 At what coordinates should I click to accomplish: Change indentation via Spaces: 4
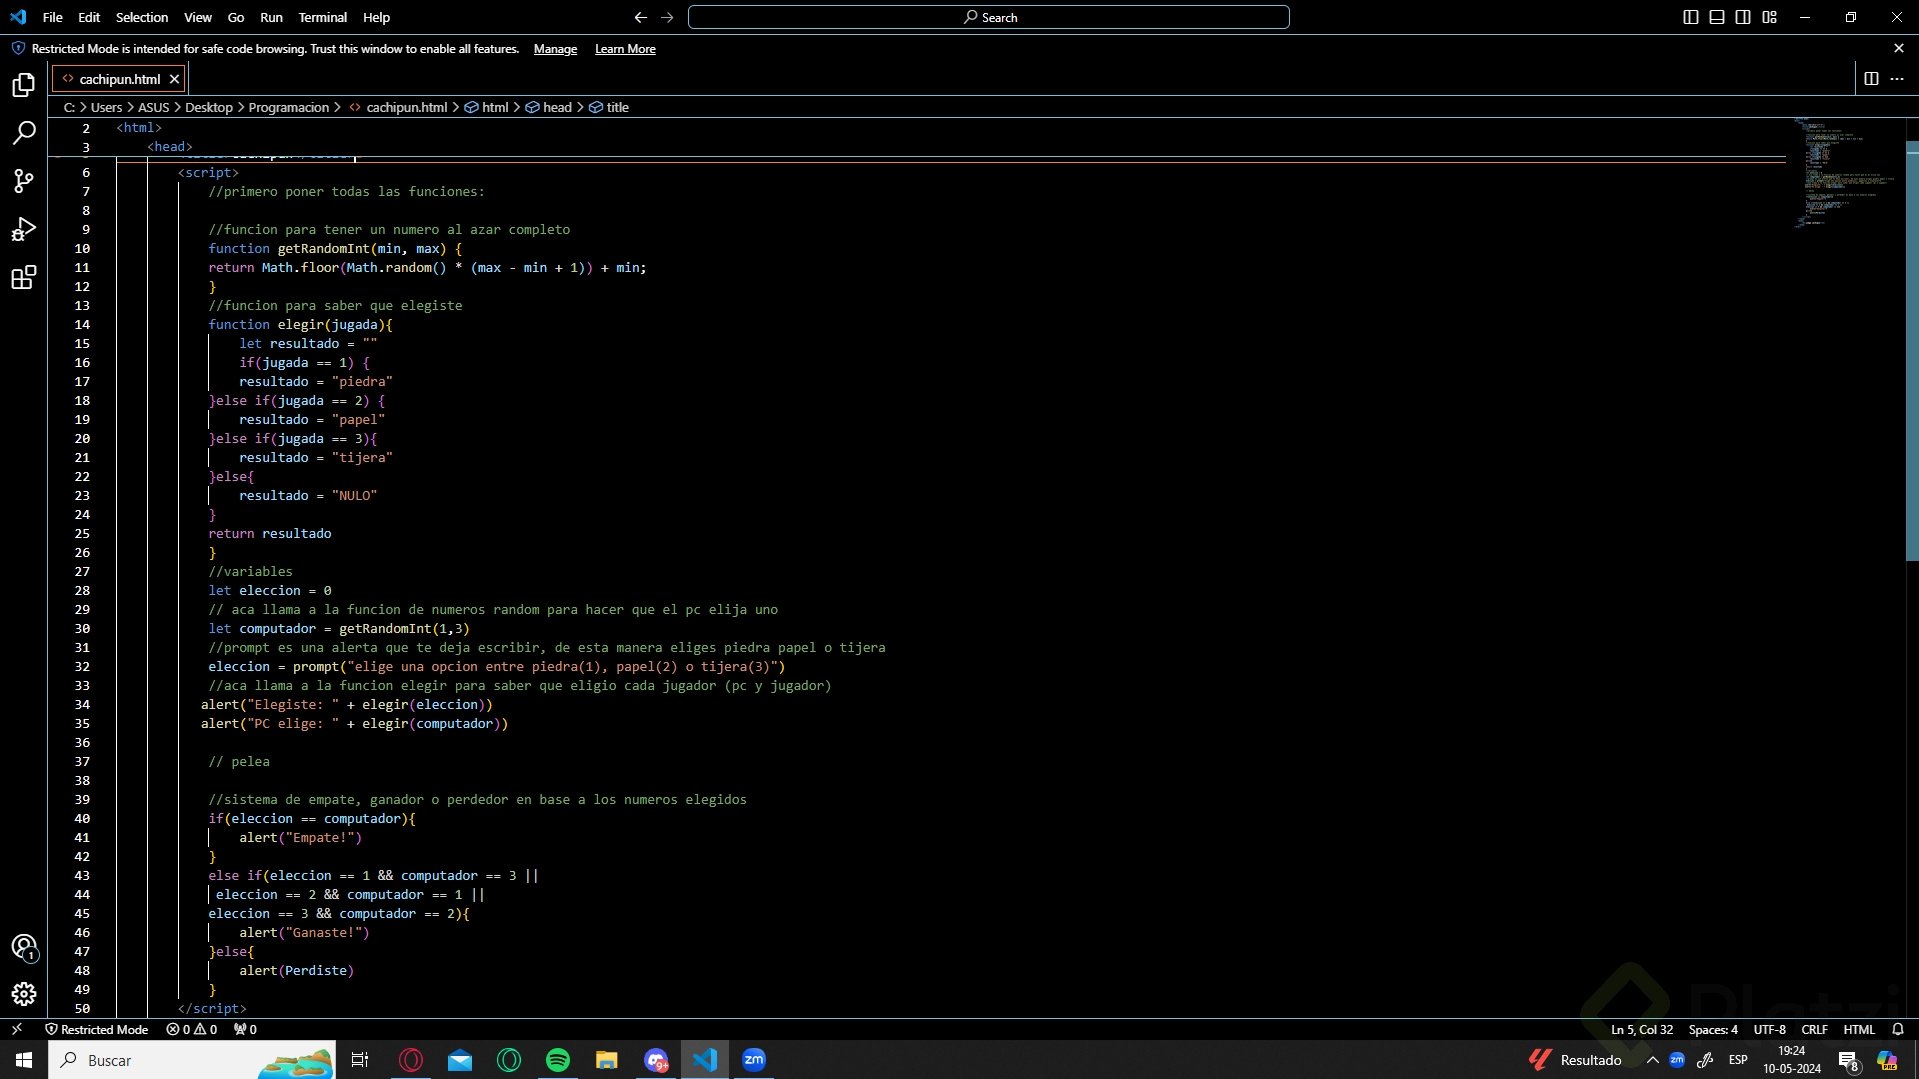pyautogui.click(x=1713, y=1029)
